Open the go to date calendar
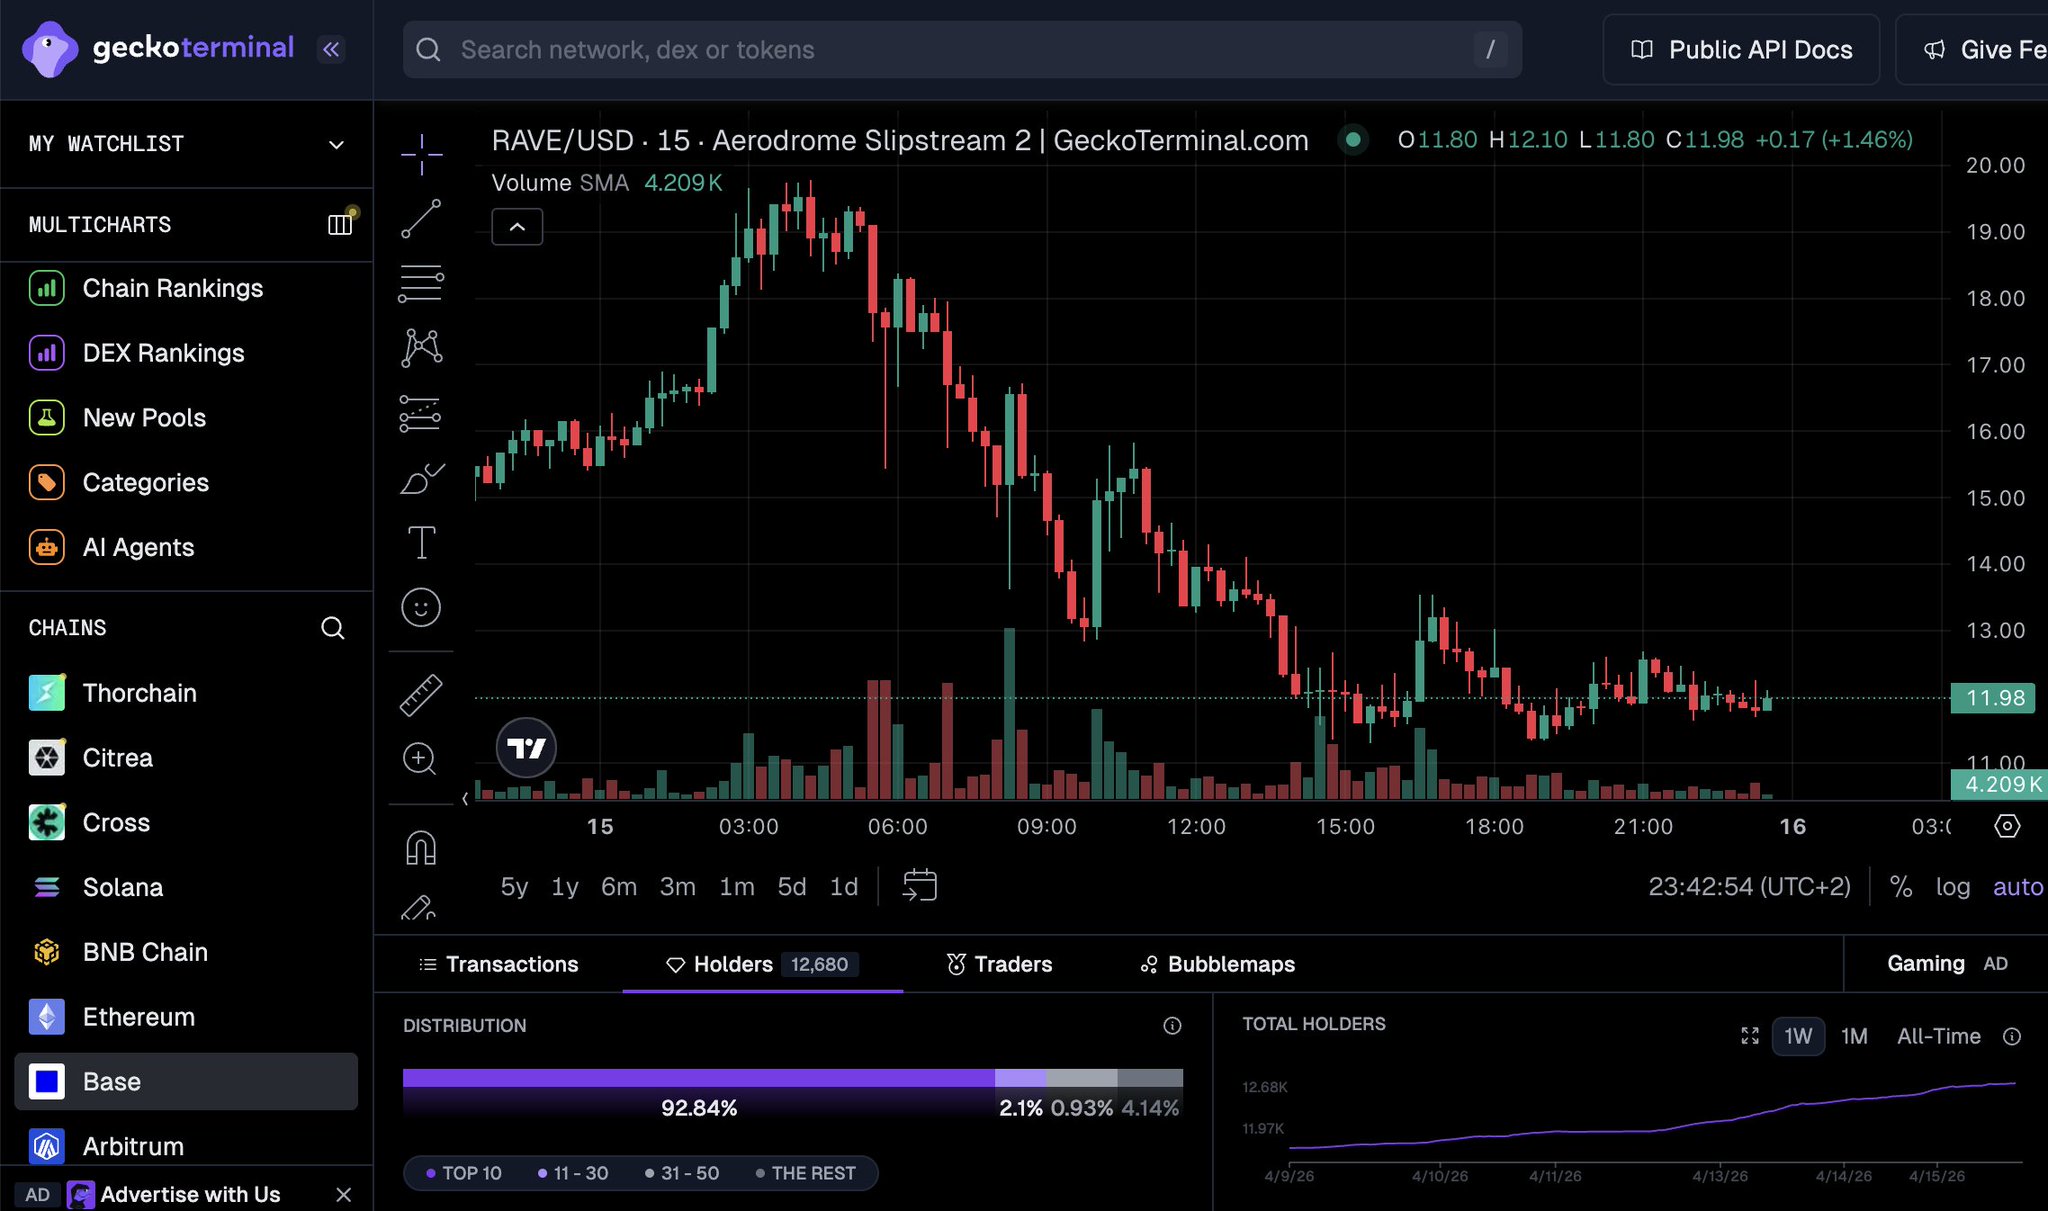The image size is (2048, 1211). pyautogui.click(x=919, y=886)
